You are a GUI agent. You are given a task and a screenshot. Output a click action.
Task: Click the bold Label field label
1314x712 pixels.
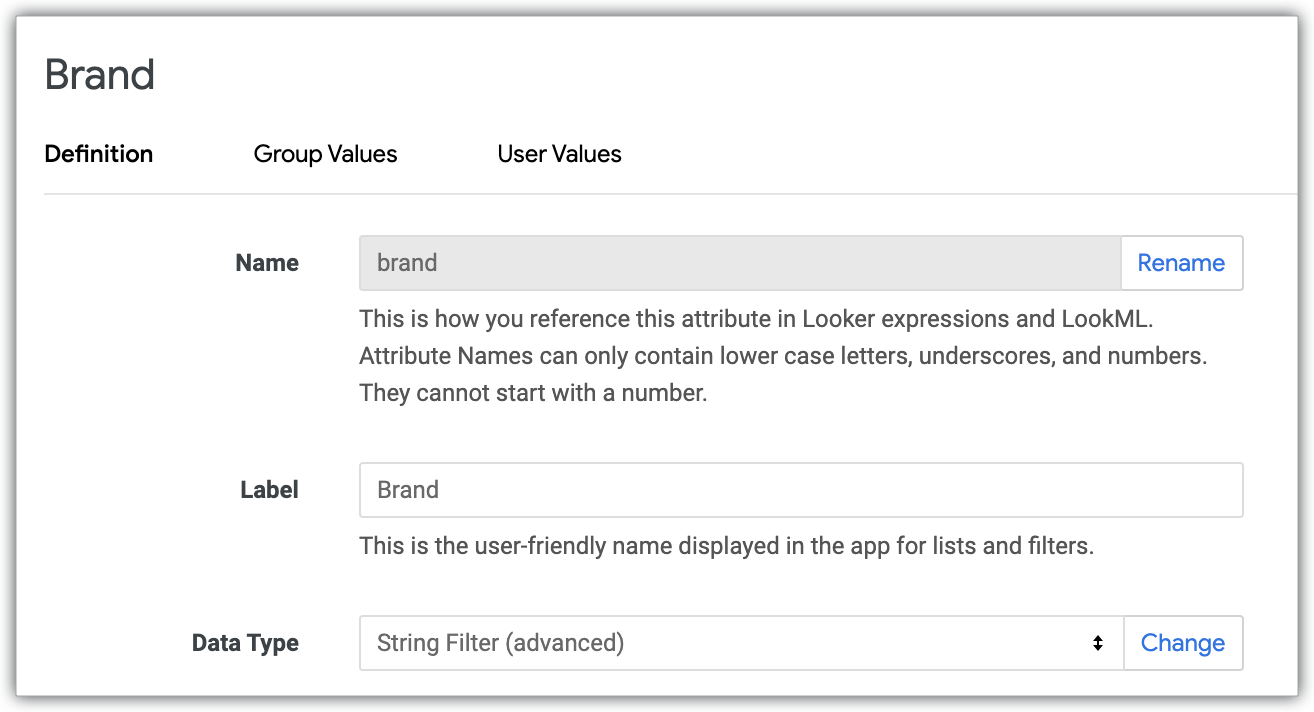click(x=269, y=490)
